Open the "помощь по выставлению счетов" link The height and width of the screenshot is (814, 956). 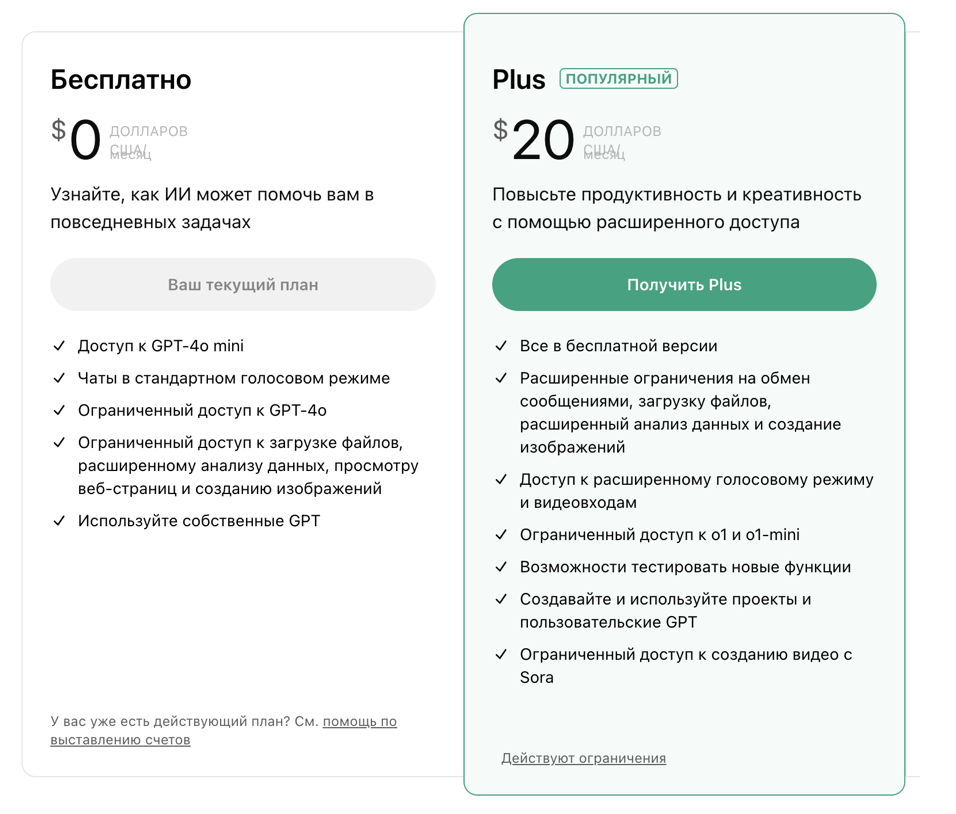(x=360, y=721)
